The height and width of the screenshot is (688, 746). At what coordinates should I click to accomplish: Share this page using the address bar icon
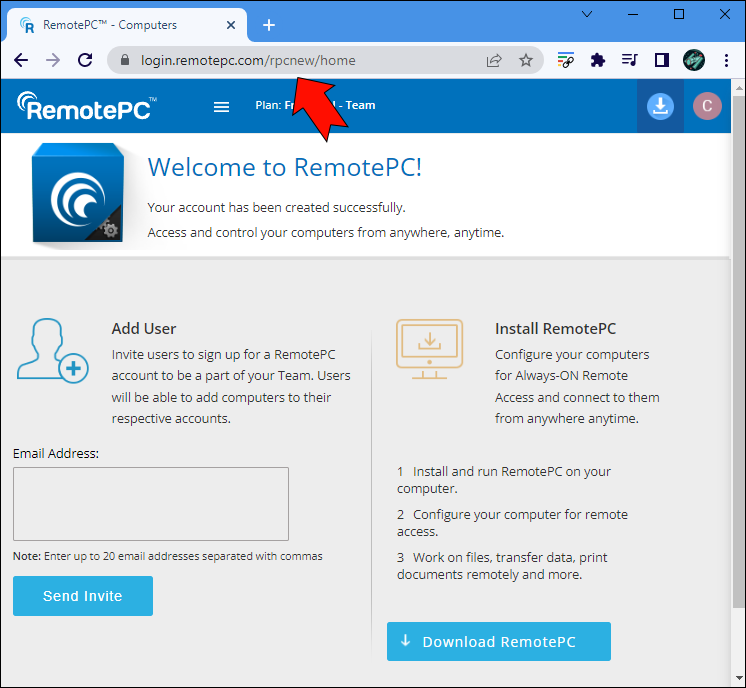[x=494, y=60]
